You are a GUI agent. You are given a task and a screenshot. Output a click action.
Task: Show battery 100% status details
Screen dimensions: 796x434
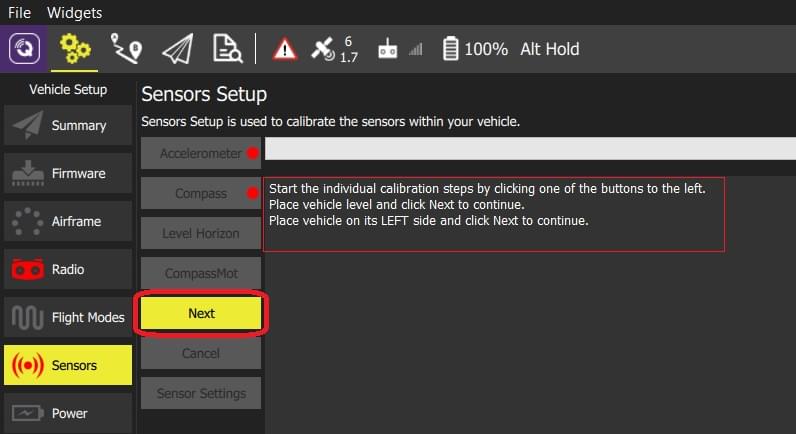475,49
